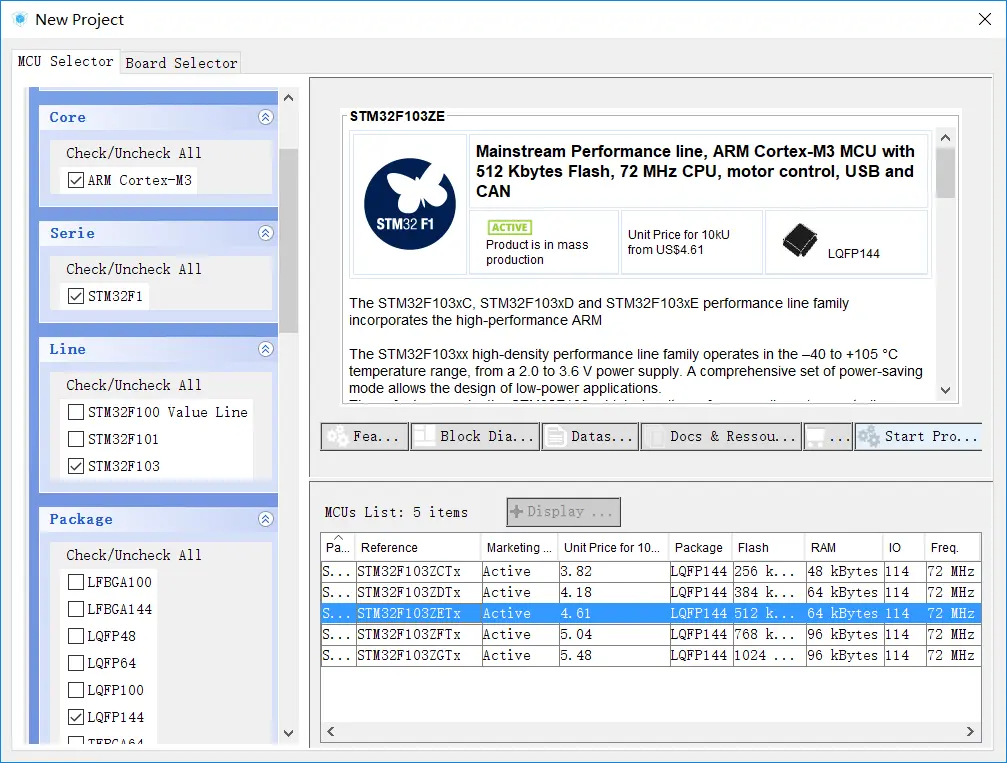1007x763 pixels.
Task: Check the LQFP100 package checkbox
Action: coord(76,690)
